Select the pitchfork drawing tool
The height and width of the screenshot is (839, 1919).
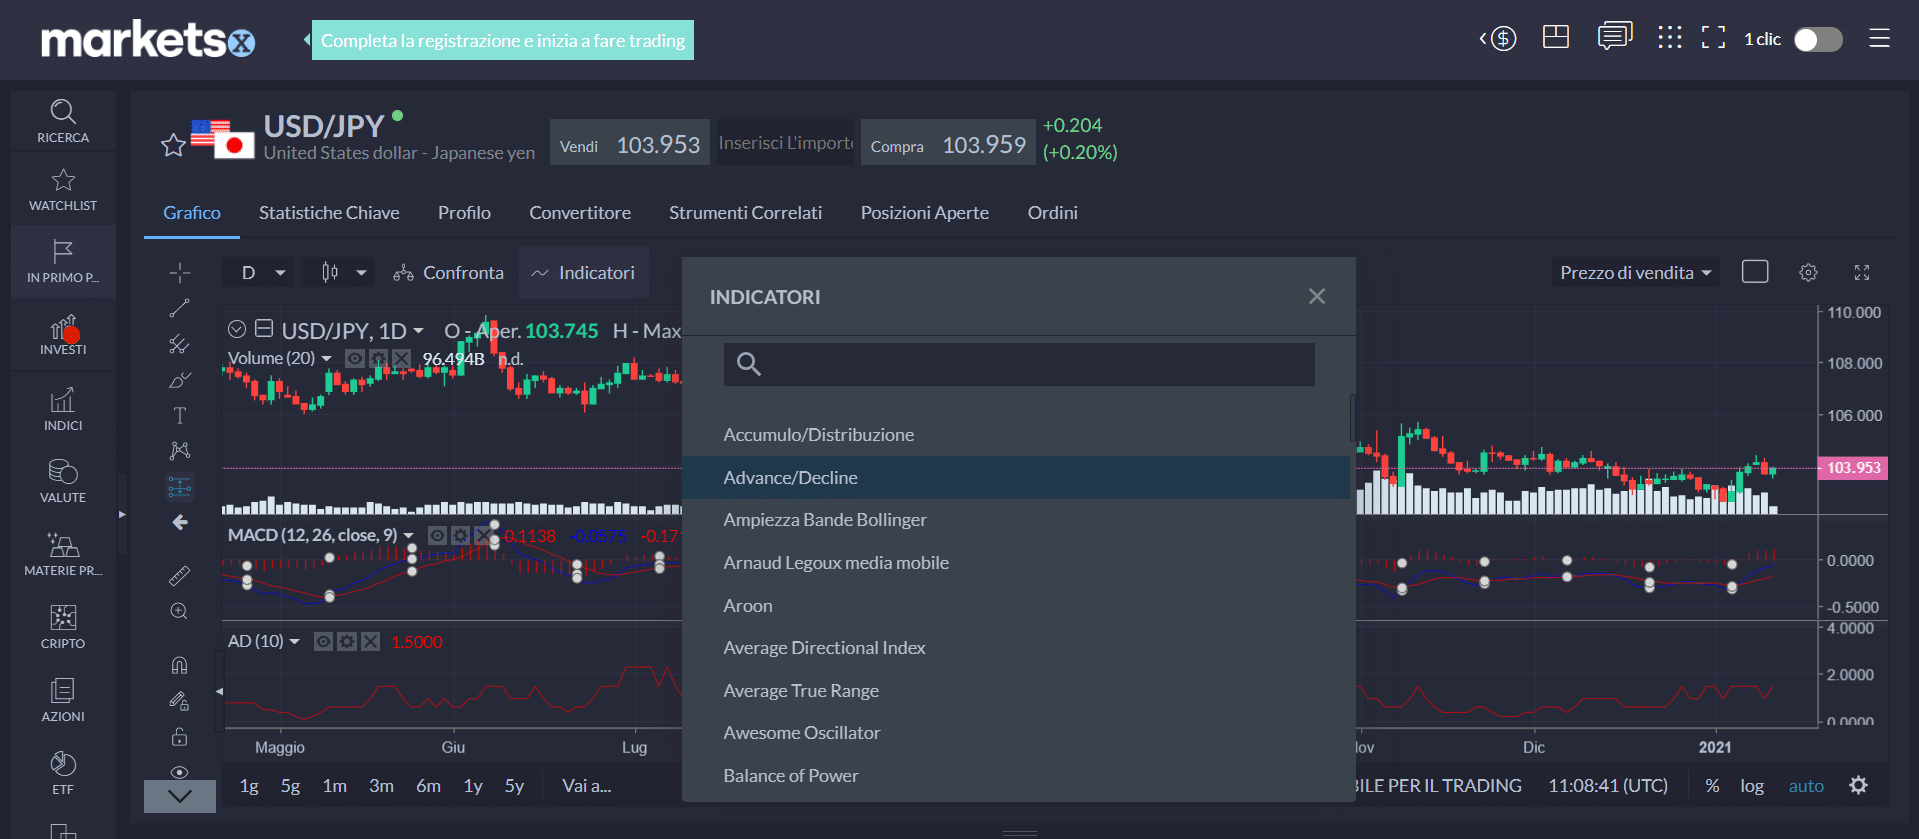pos(180,344)
